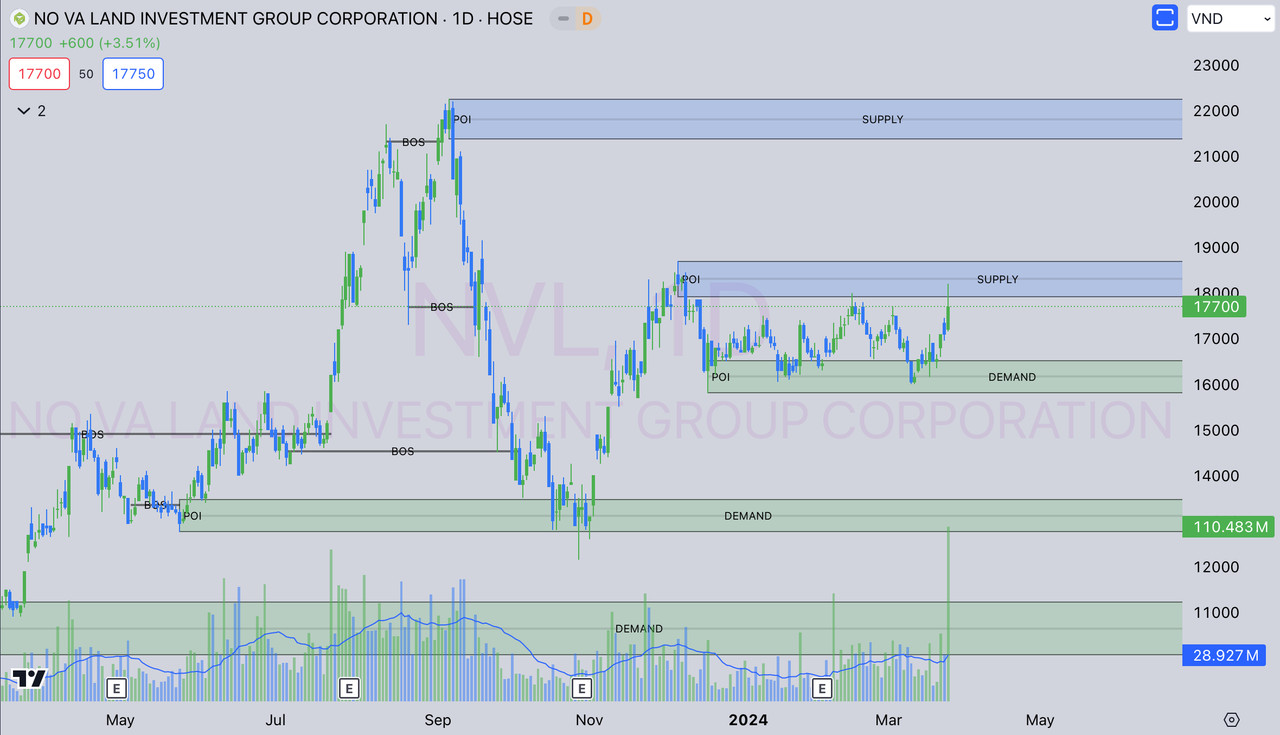The width and height of the screenshot is (1280, 735).
Task: Click the TradingView logo
Action: pyautogui.click(x=29, y=679)
